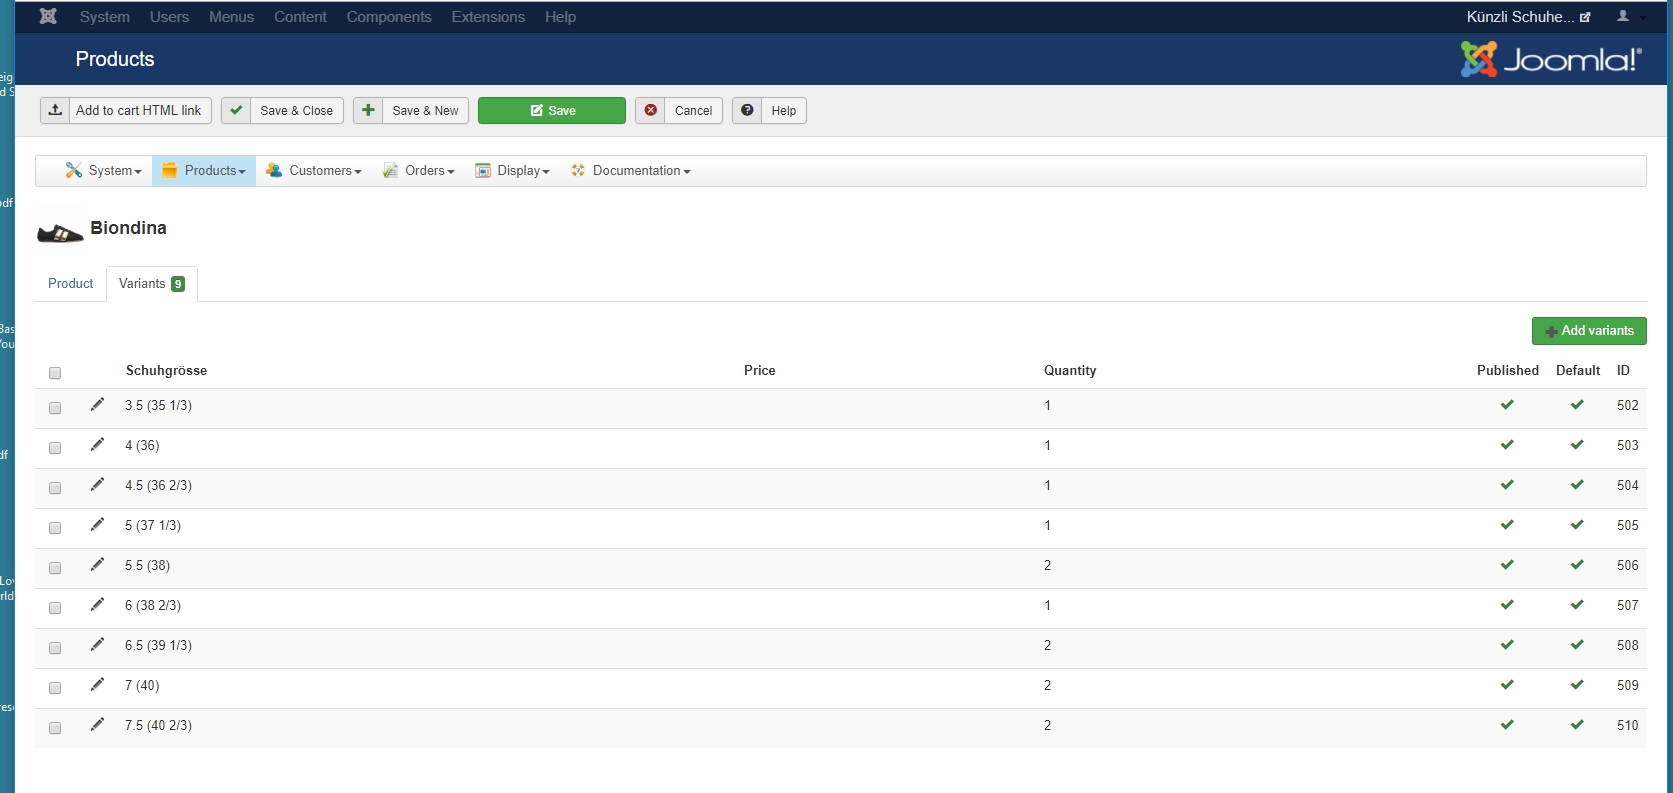Click the Default column header
Image resolution: width=1673 pixels, height=793 pixels.
click(1578, 370)
